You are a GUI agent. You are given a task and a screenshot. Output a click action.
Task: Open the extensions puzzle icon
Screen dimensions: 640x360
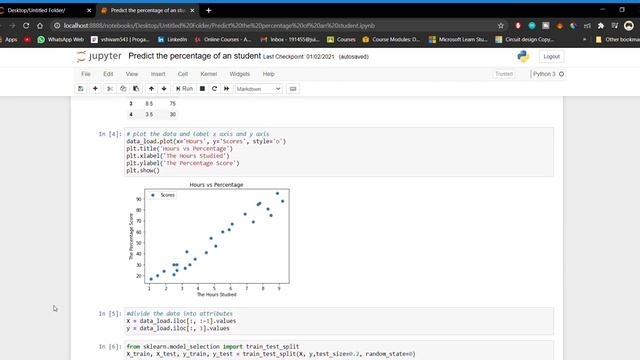tap(601, 25)
